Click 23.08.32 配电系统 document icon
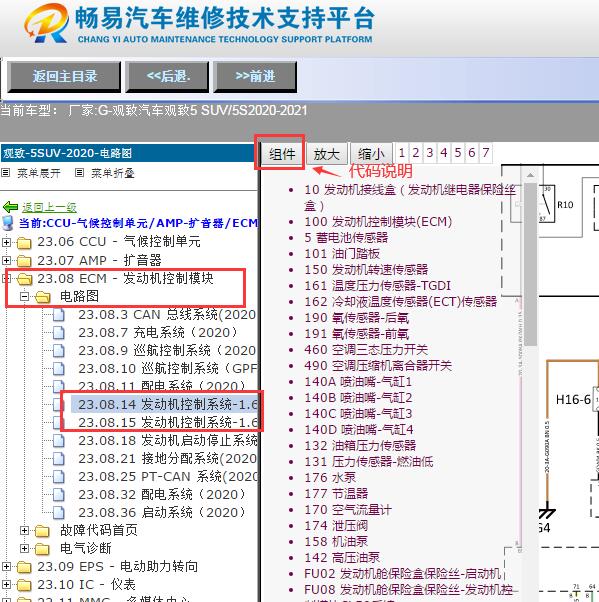Screen dimensions: 599x602 (59, 494)
